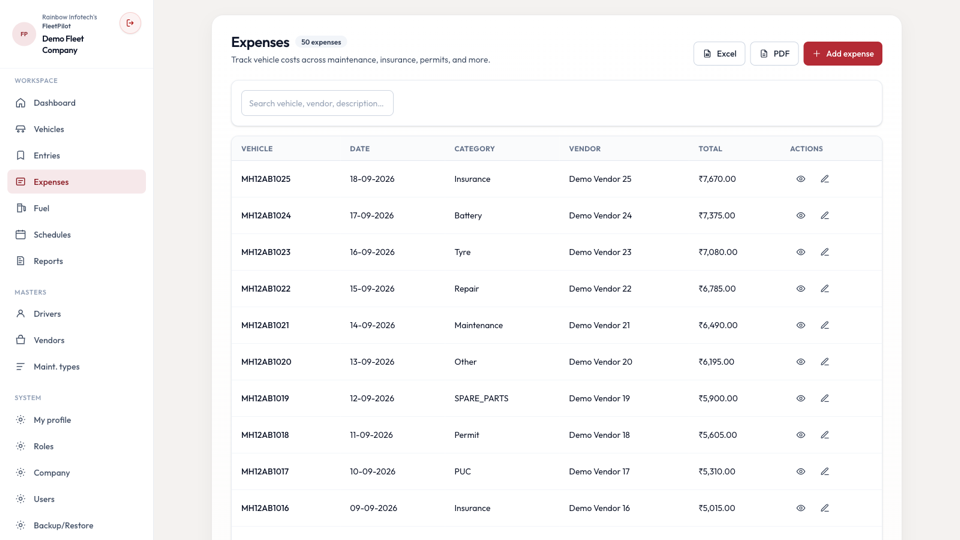Click the Demo Vendor 16 cell

(x=600, y=508)
